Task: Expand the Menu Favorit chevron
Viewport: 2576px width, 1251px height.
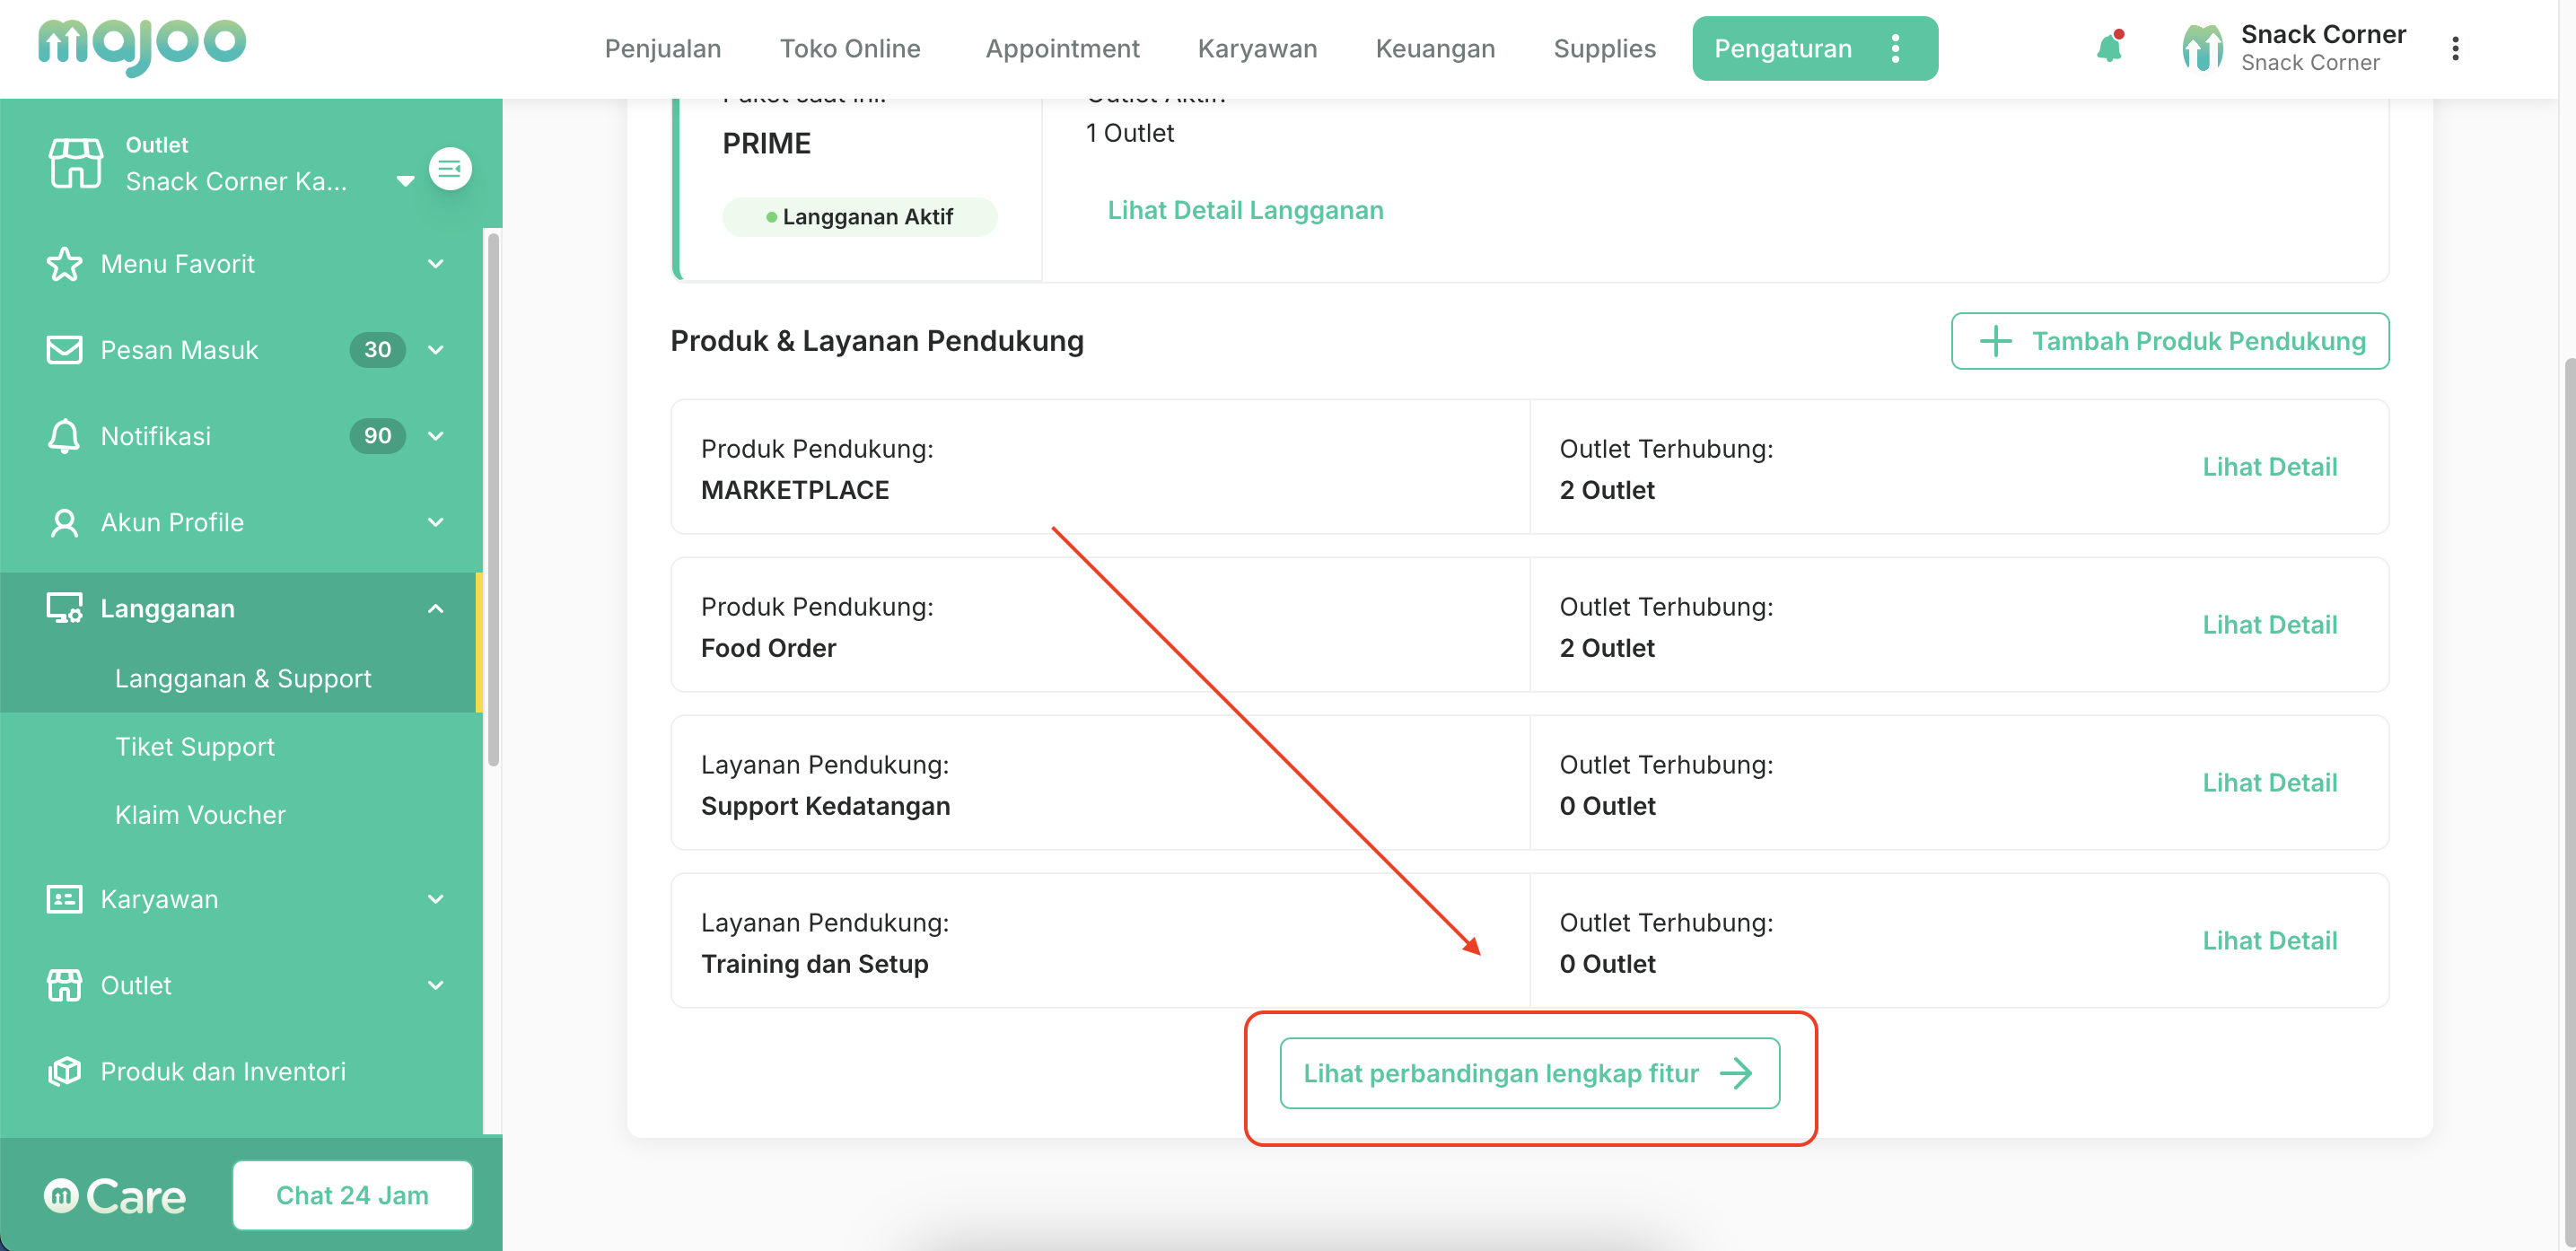Action: tap(436, 264)
